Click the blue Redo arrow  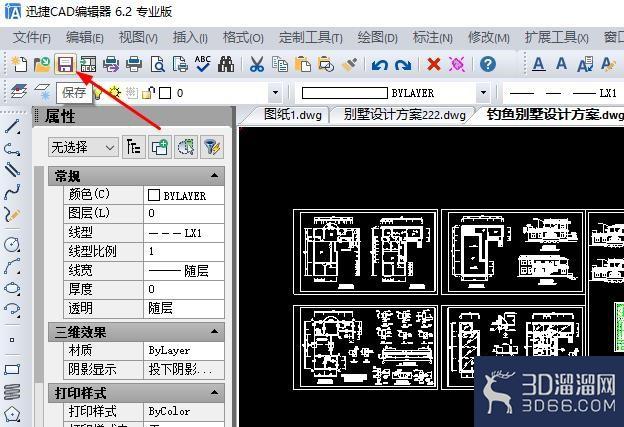[x=403, y=64]
